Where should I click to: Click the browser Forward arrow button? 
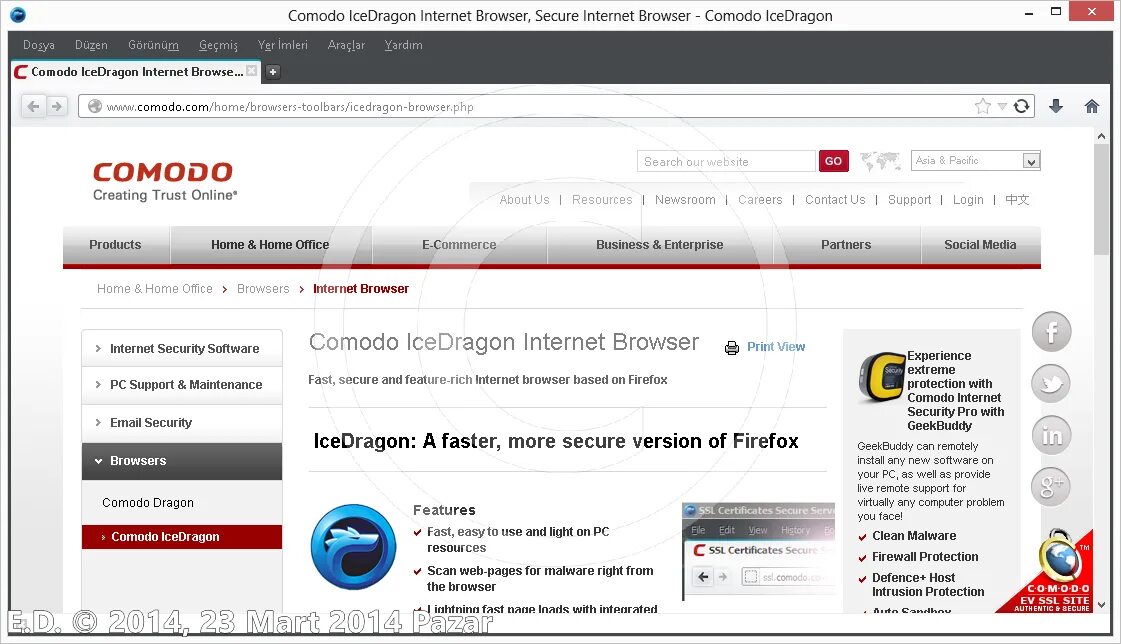tap(56, 106)
